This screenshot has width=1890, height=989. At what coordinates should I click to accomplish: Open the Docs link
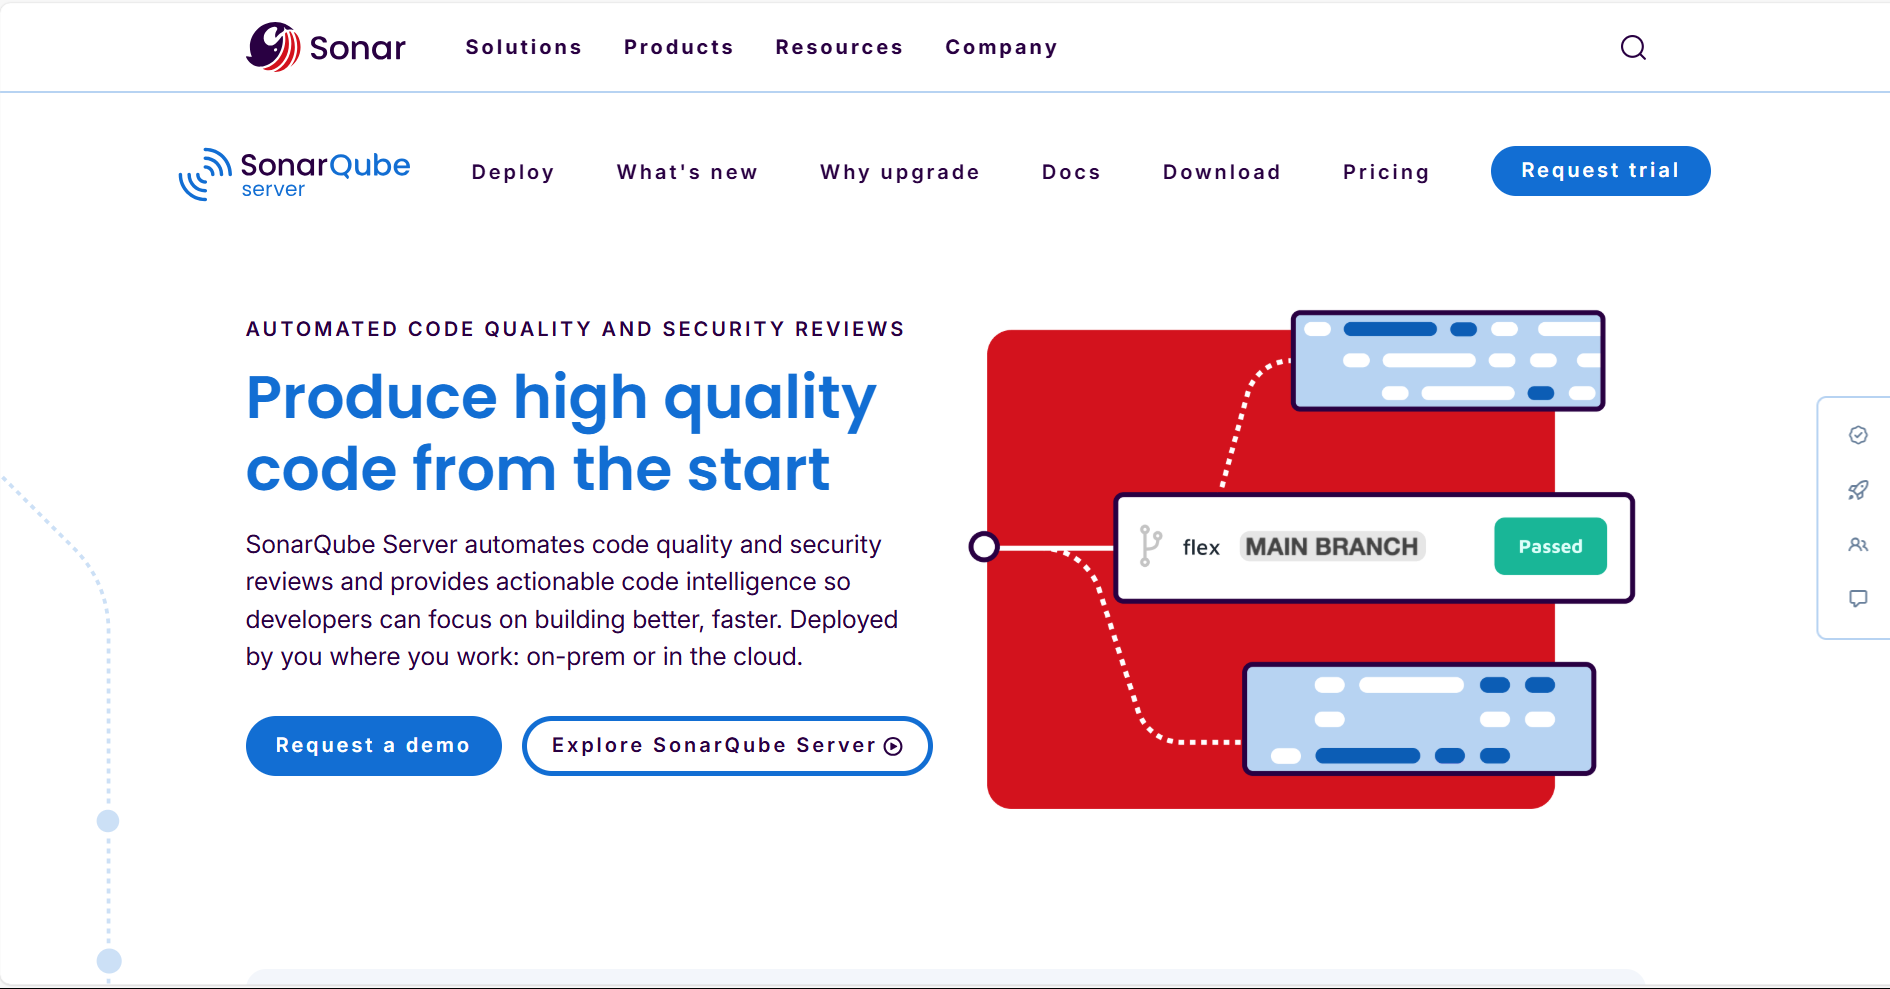pyautogui.click(x=1071, y=172)
